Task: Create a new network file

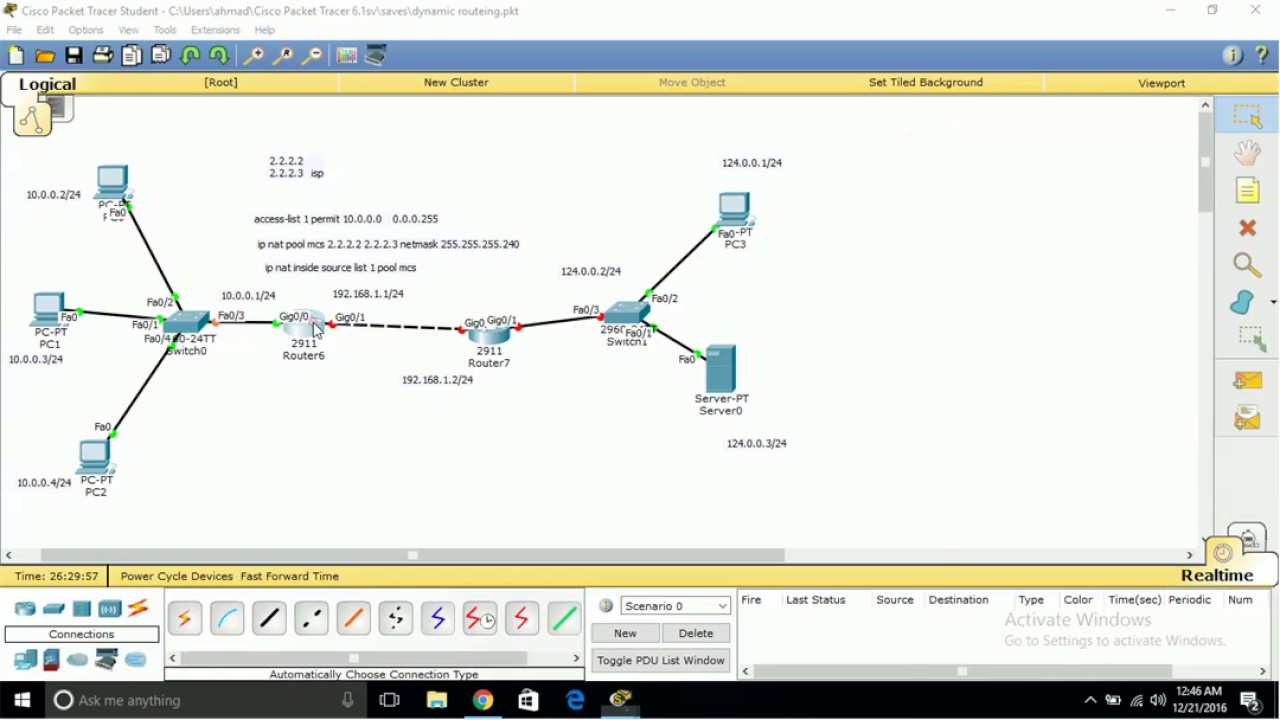Action: point(16,56)
